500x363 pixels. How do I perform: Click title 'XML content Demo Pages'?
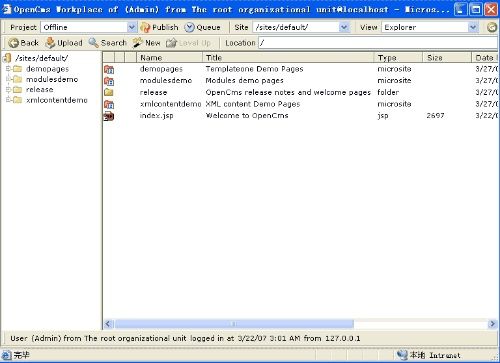(x=253, y=104)
